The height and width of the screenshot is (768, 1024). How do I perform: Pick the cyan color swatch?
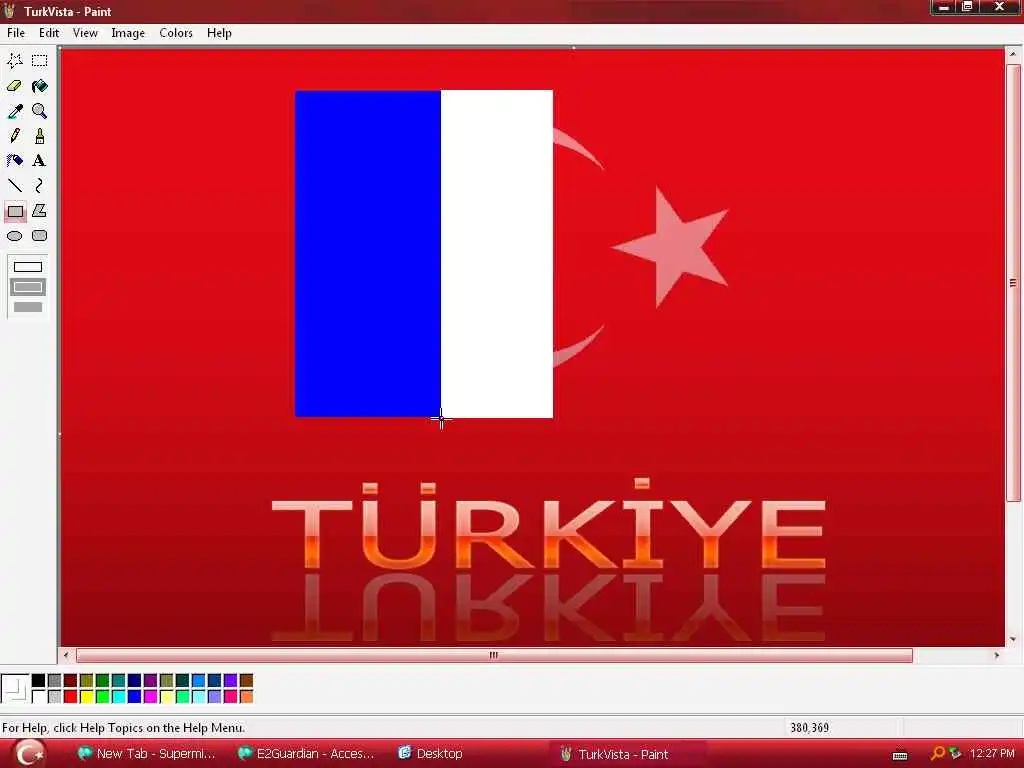[119, 696]
